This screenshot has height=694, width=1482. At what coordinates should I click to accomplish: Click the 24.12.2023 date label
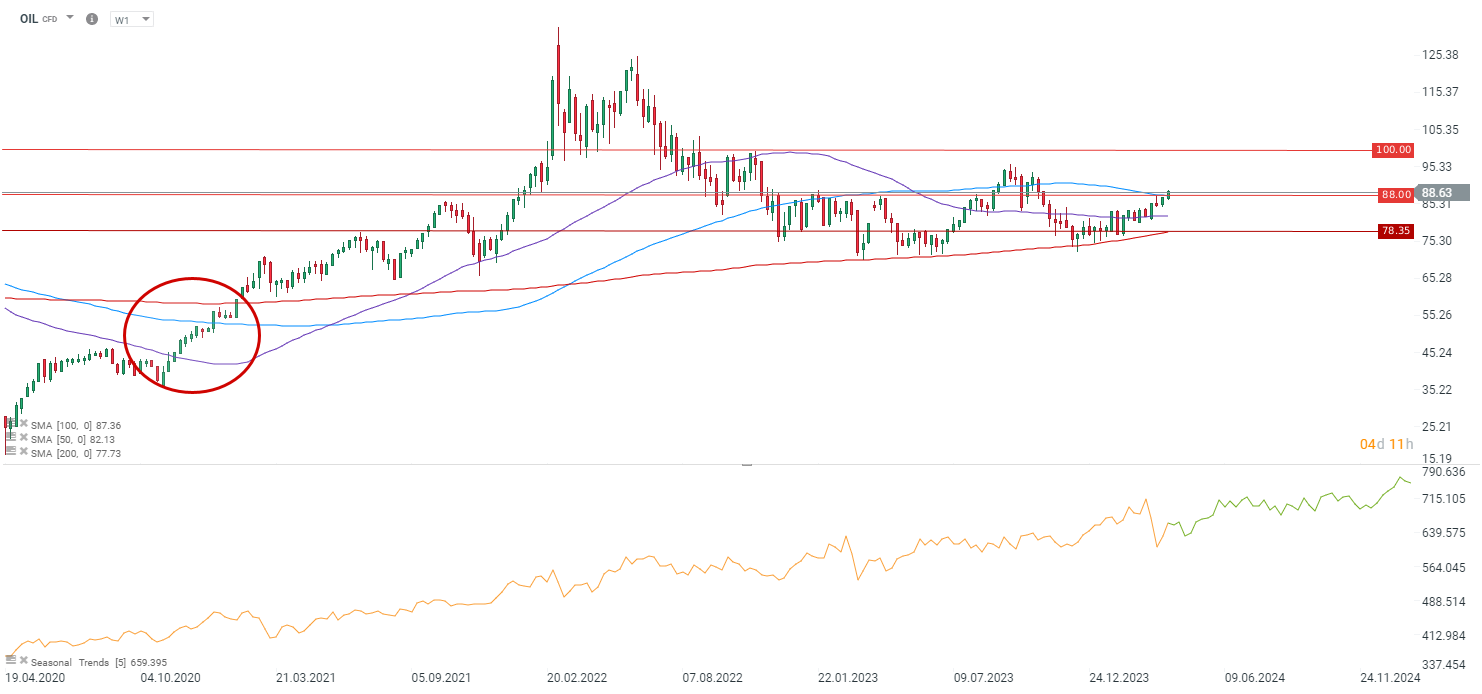1119,679
